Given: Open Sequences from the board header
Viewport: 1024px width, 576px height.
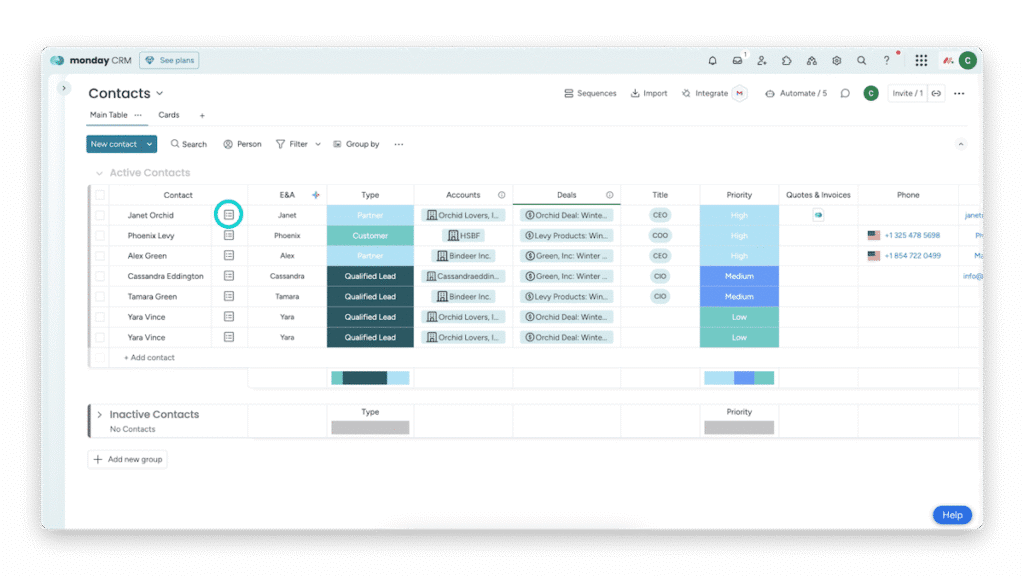Looking at the screenshot, I should pyautogui.click(x=590, y=93).
